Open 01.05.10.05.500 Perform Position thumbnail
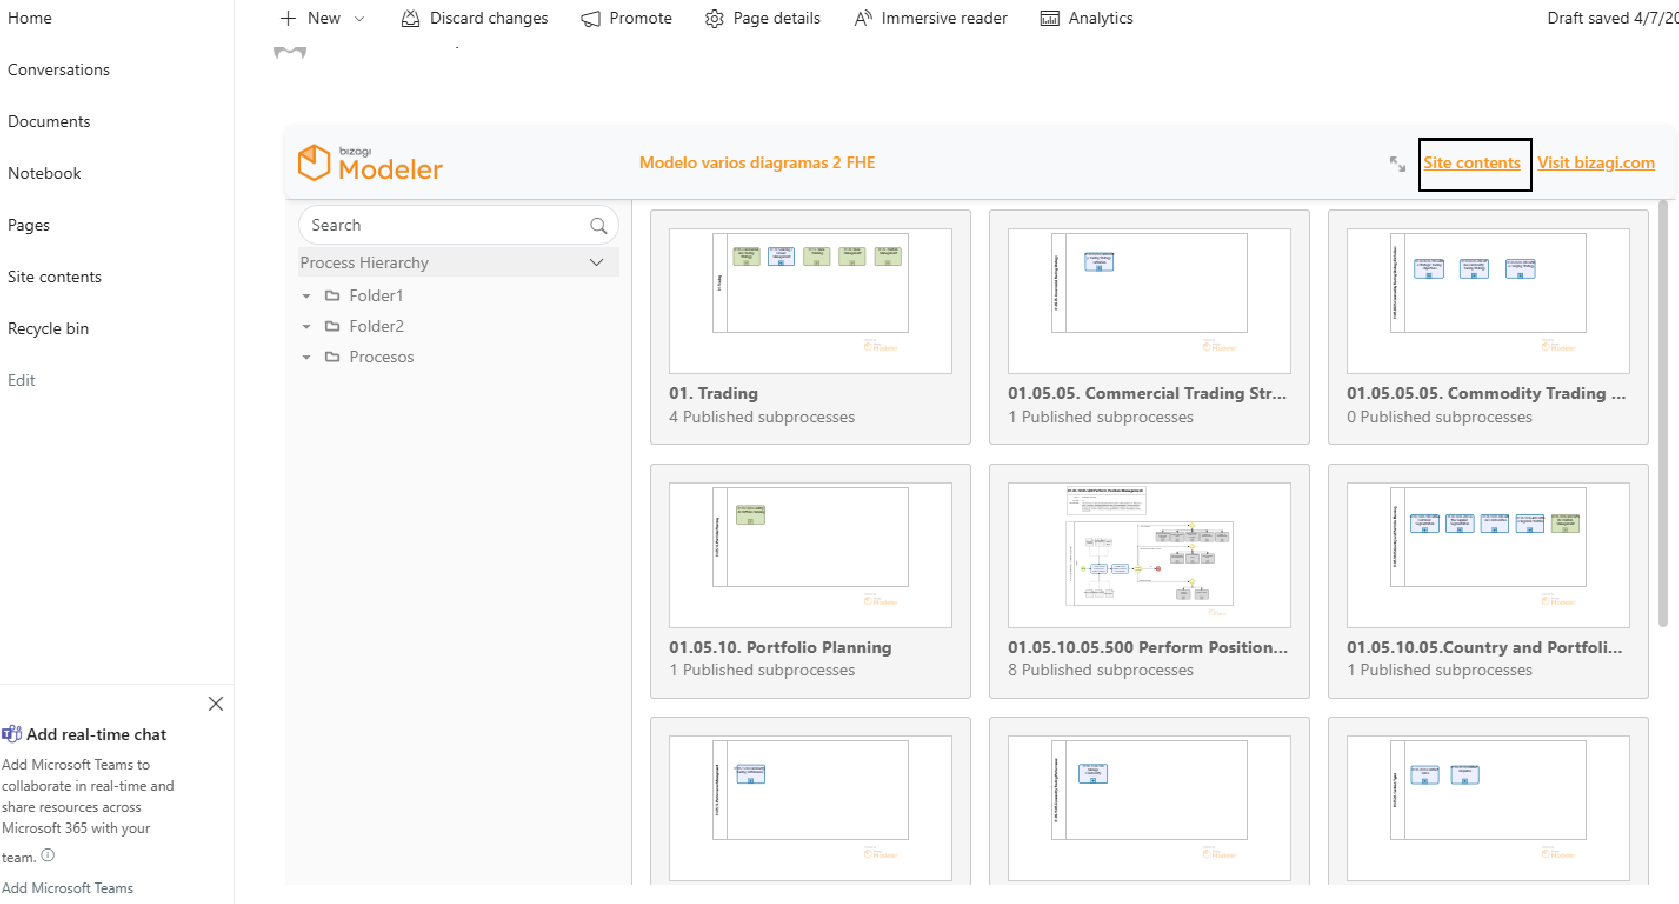Image resolution: width=1679 pixels, height=904 pixels. click(1149, 555)
